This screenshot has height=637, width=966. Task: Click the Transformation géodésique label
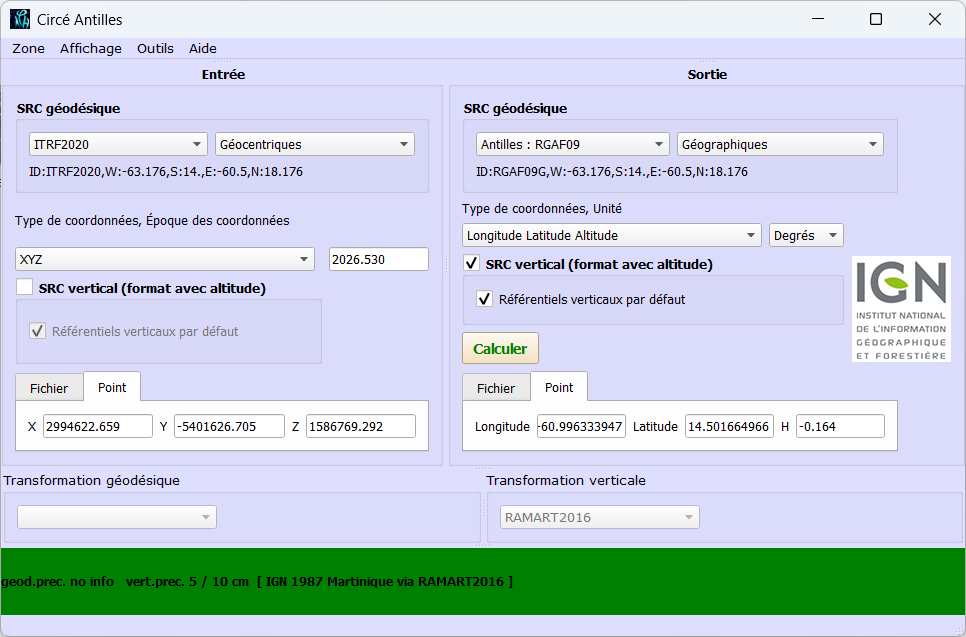92,481
